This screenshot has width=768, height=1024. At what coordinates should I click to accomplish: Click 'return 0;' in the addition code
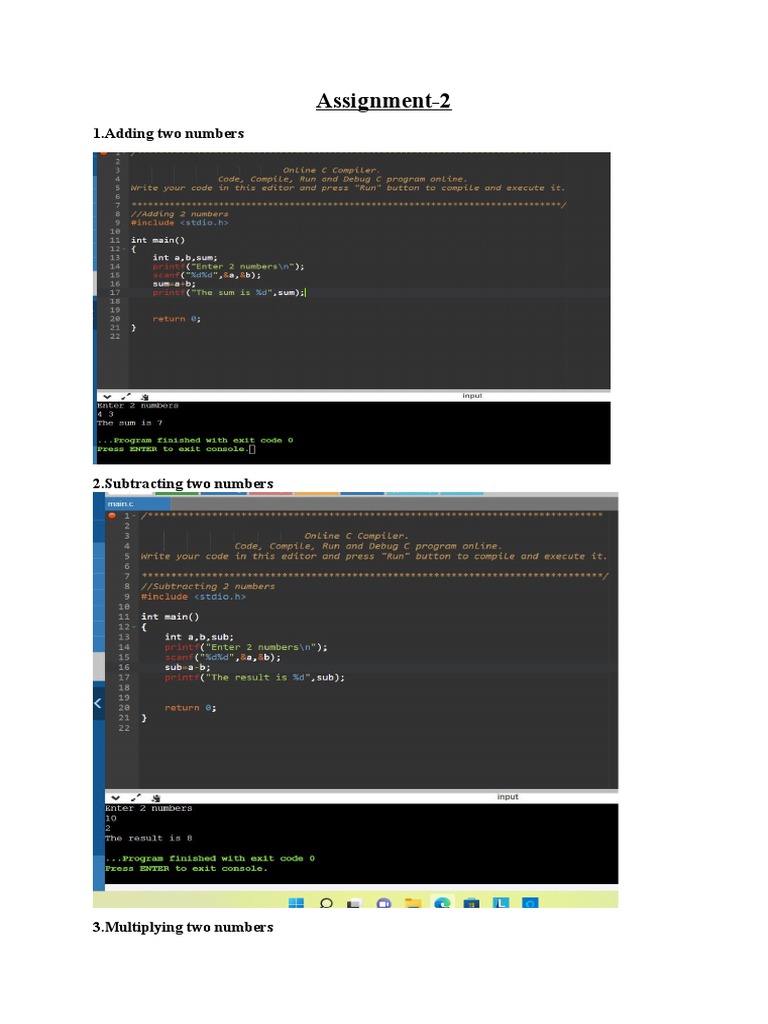click(176, 319)
